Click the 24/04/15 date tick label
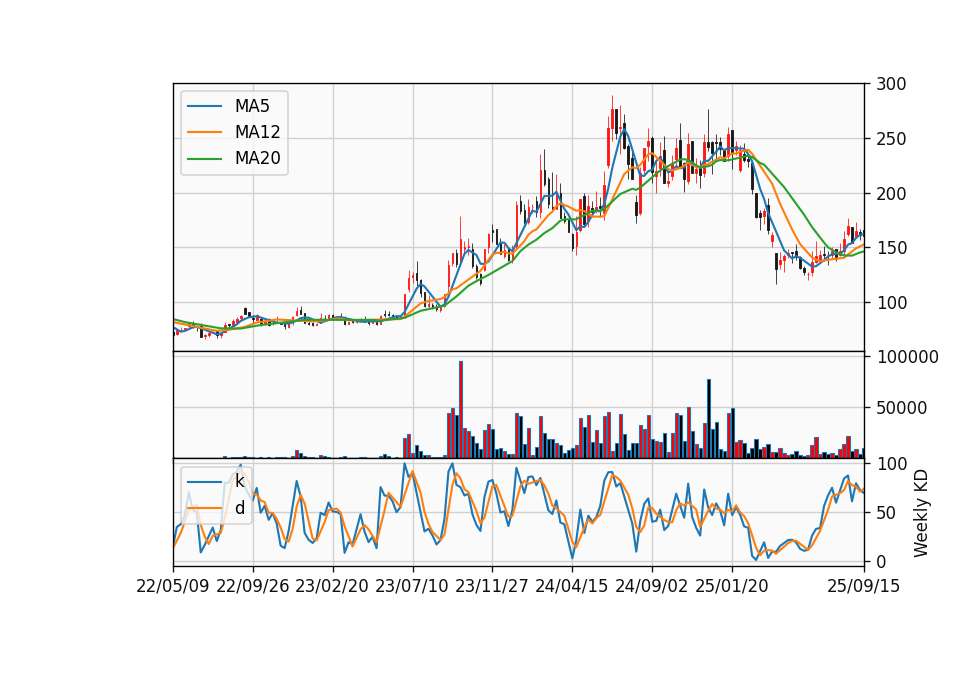Viewport: 960px width, 690px height. (x=572, y=586)
